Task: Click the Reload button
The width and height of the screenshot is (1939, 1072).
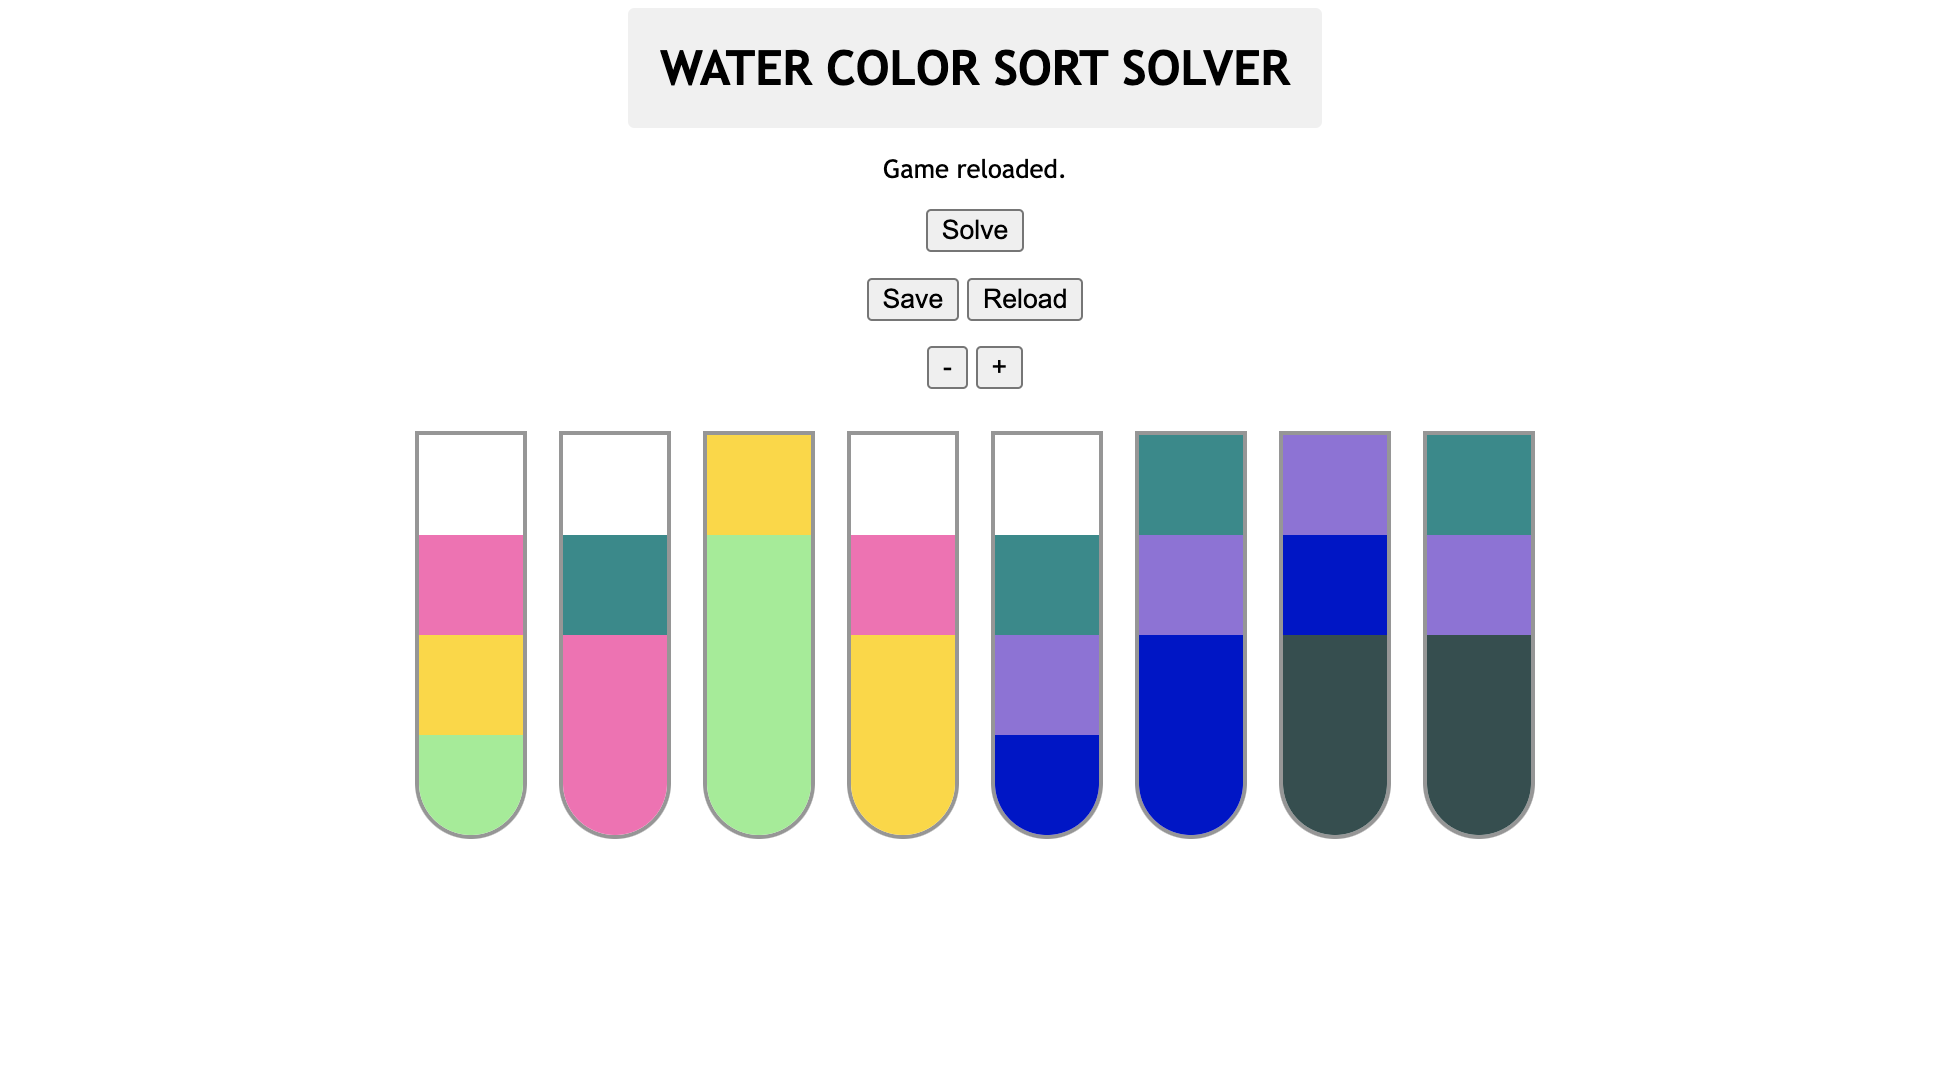Action: (1024, 299)
